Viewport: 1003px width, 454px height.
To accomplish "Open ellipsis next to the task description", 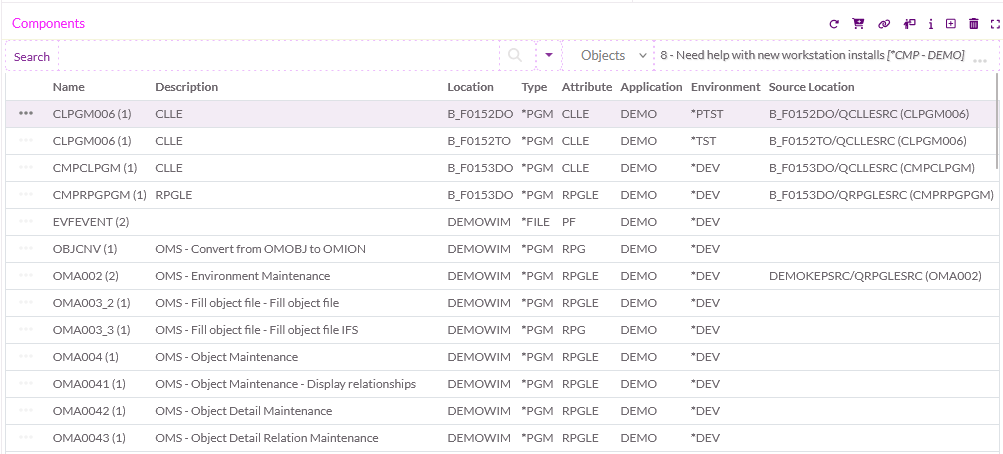I will (979, 60).
